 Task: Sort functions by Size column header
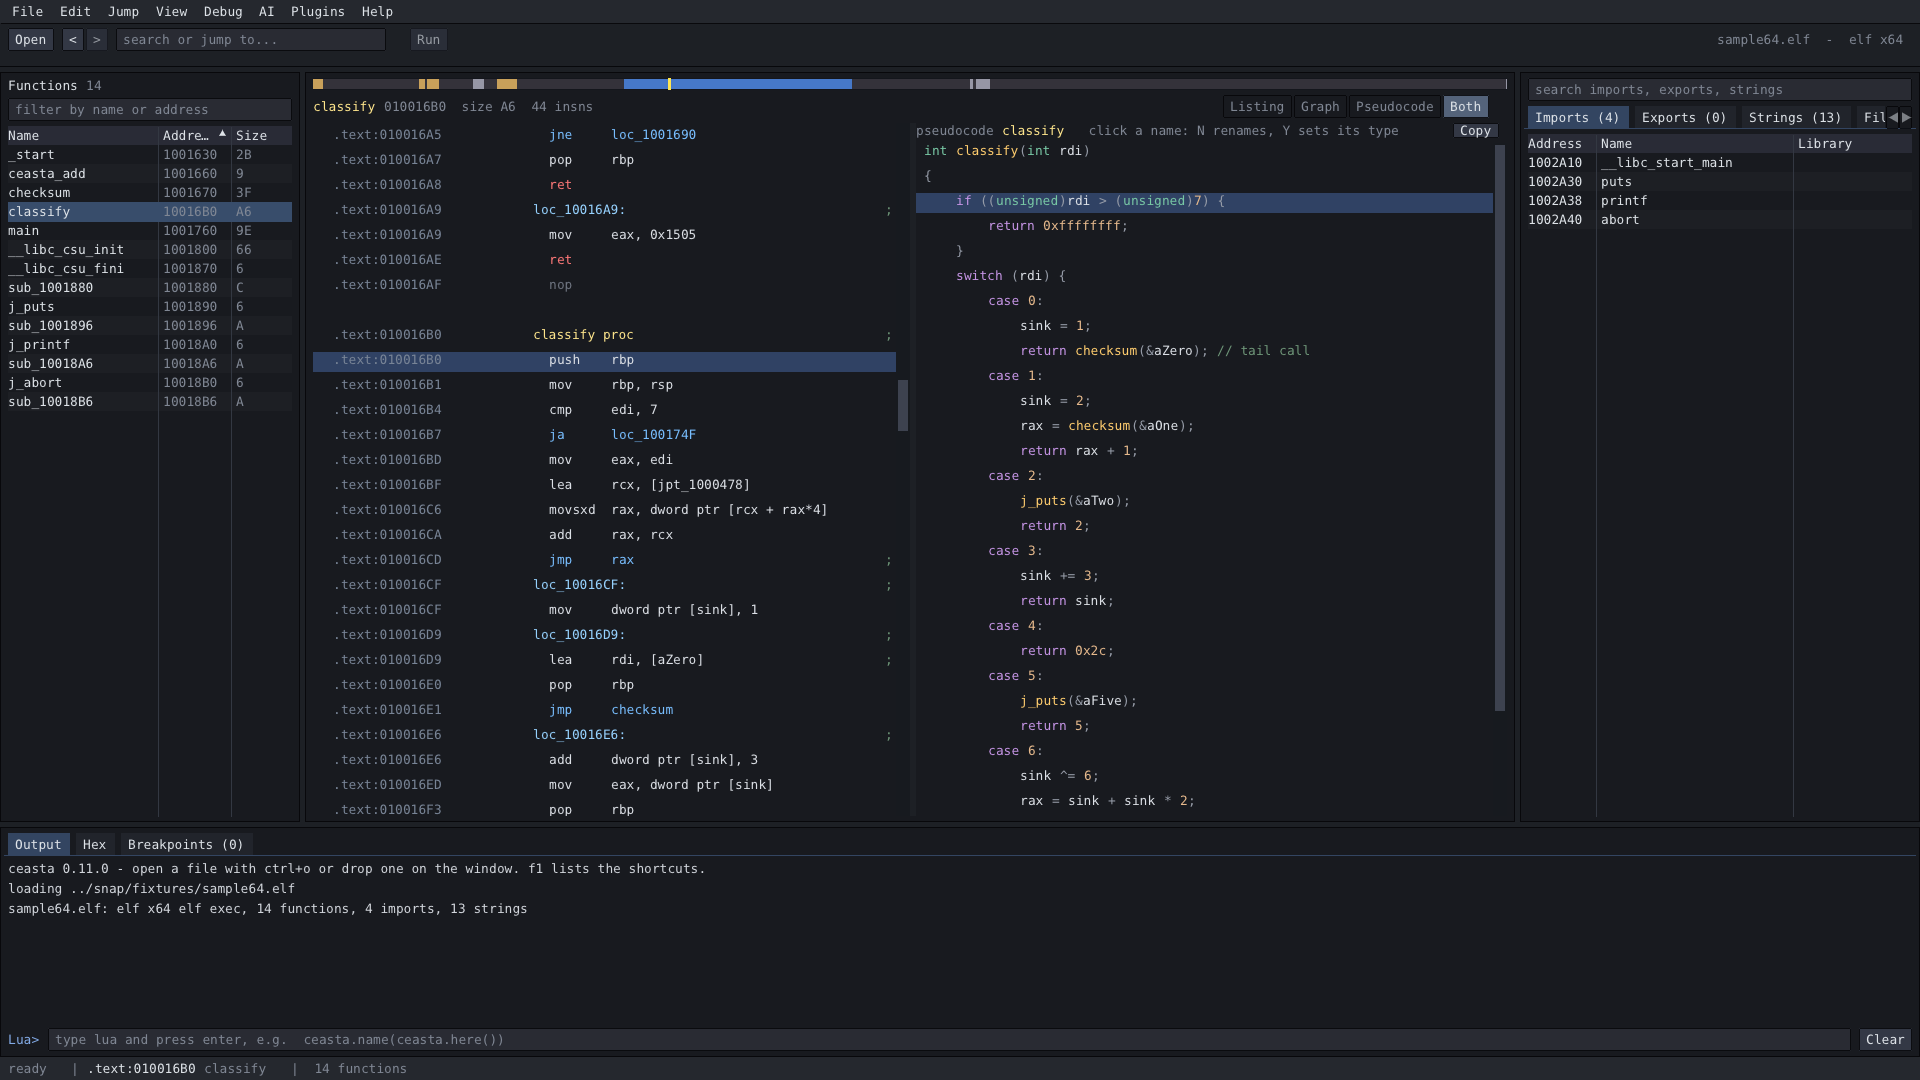click(262, 135)
